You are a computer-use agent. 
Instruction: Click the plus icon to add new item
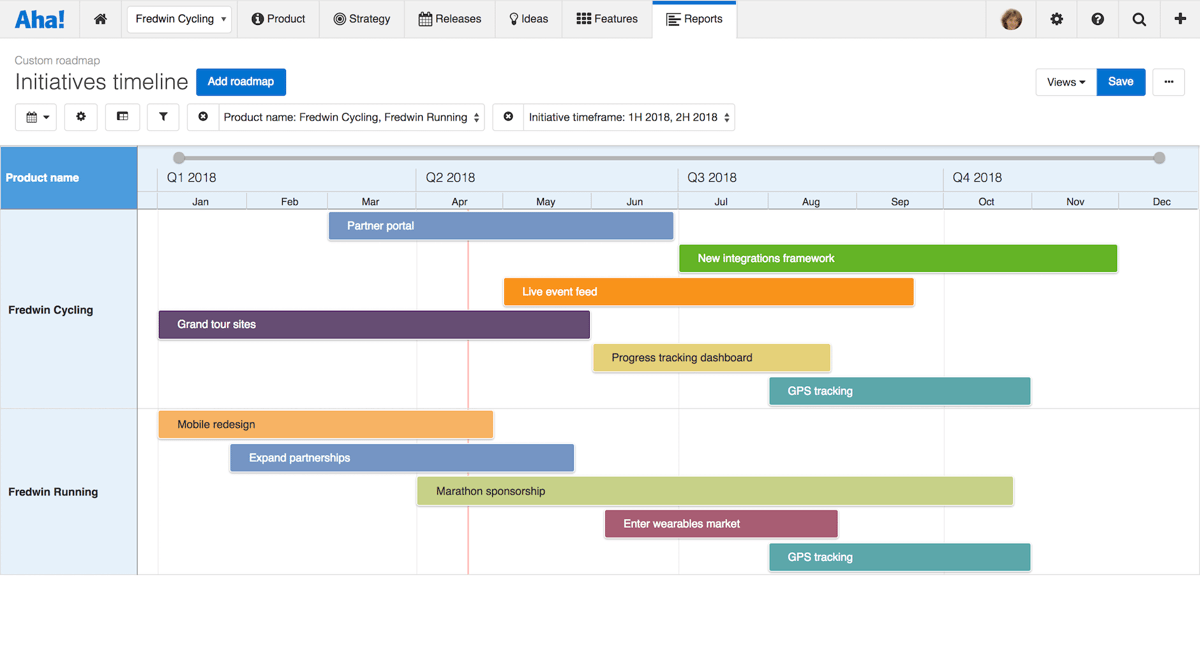[x=1180, y=19]
